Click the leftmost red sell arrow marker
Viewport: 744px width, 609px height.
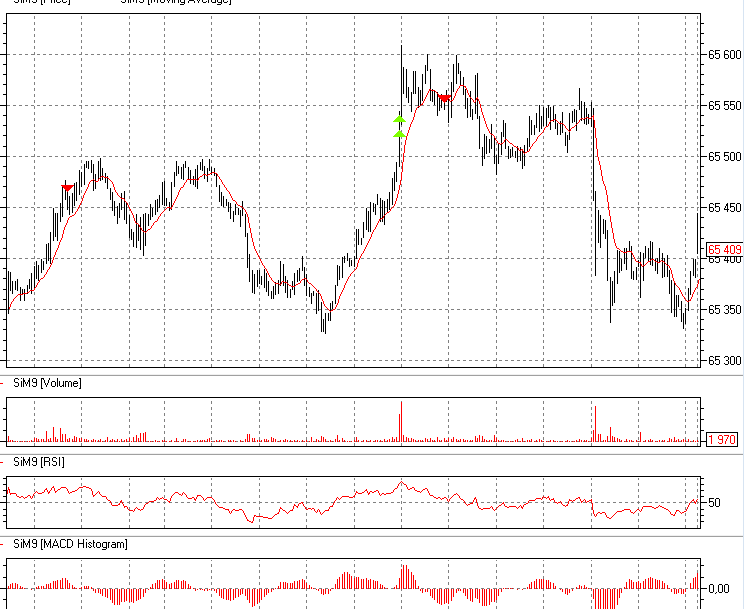click(x=67, y=187)
